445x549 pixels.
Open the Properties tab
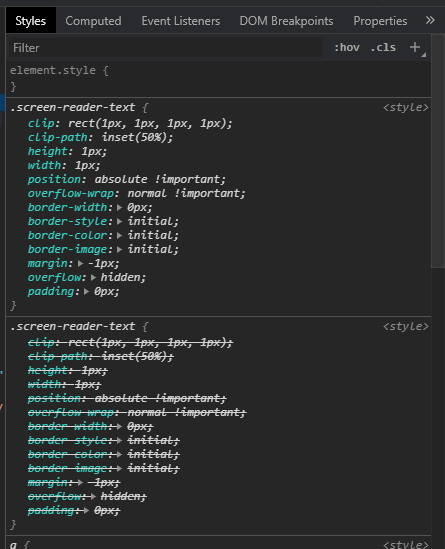point(380,21)
